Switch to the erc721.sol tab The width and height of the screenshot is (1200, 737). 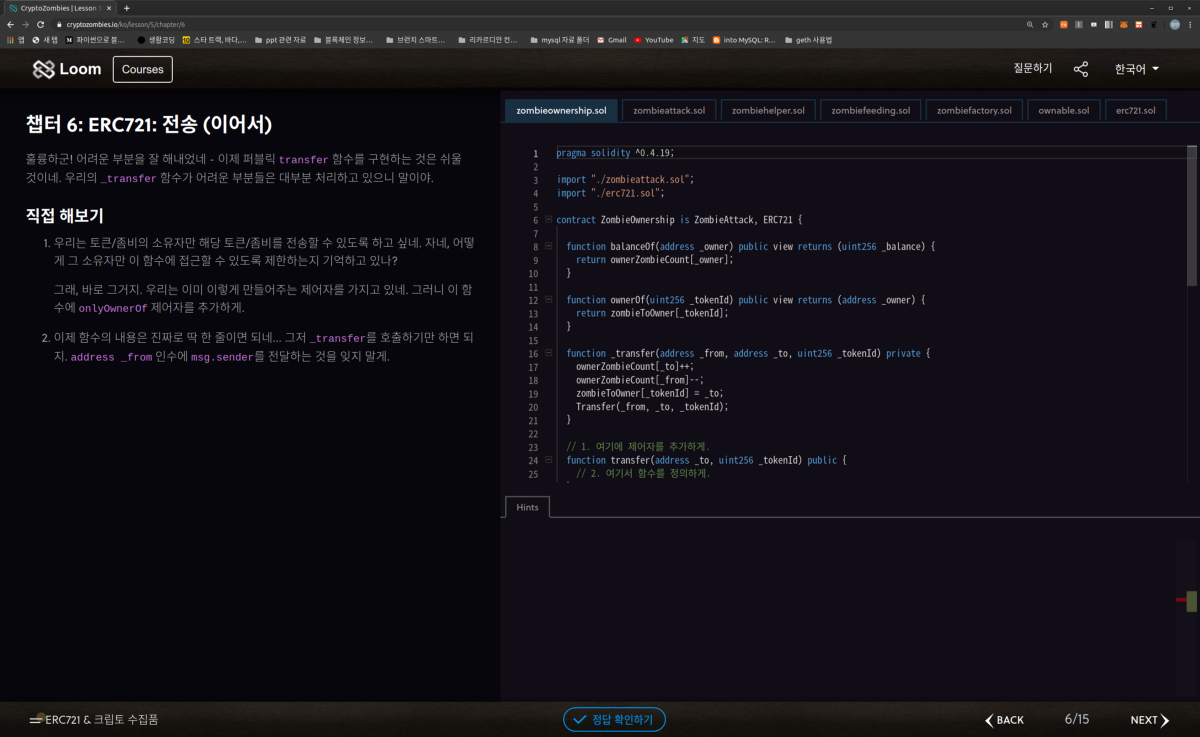tap(1135, 110)
